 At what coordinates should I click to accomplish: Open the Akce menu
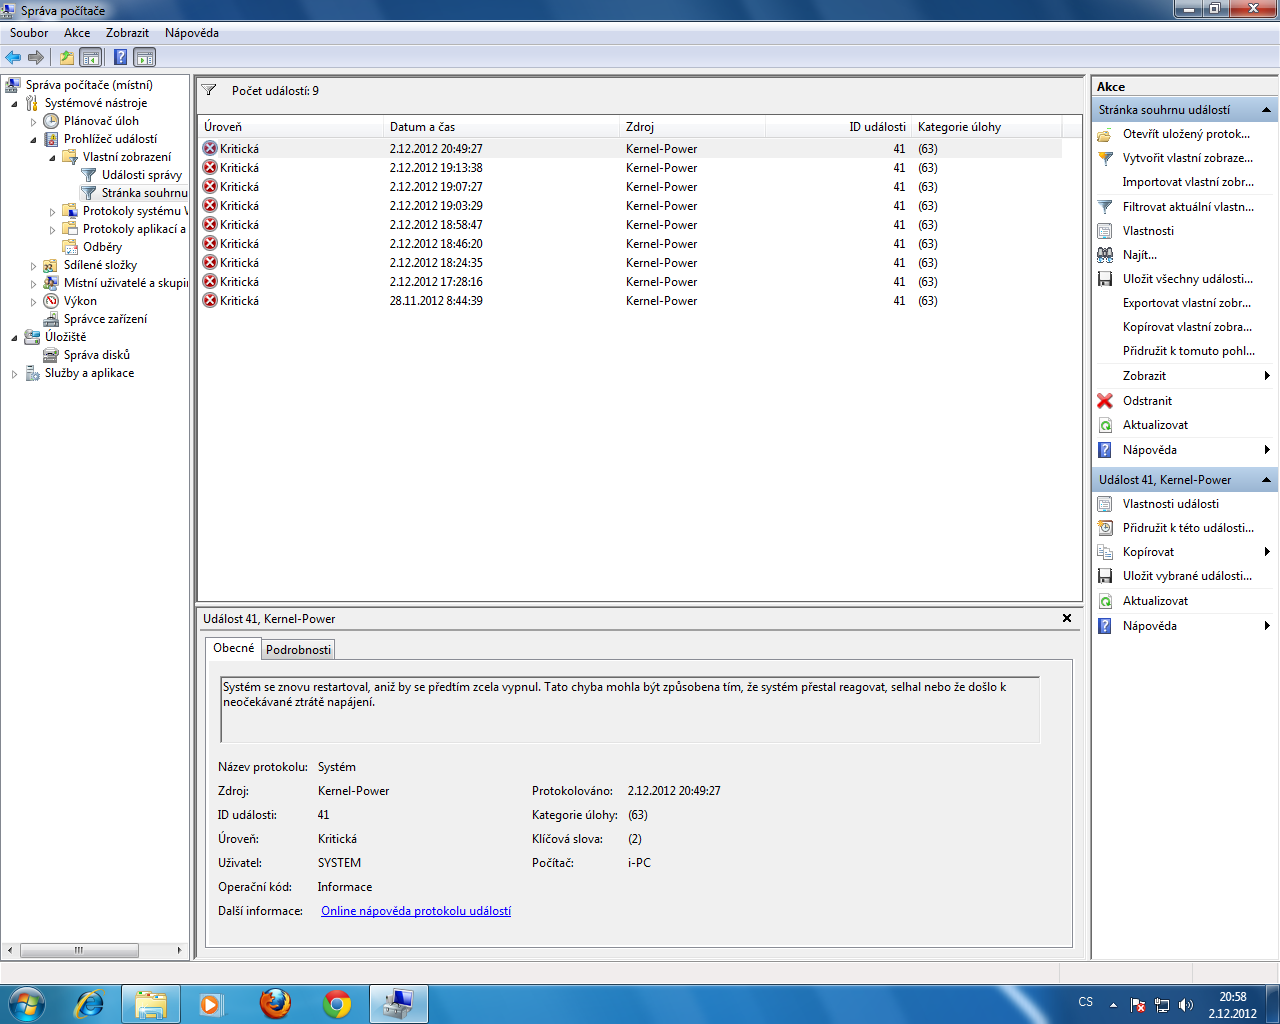(77, 33)
